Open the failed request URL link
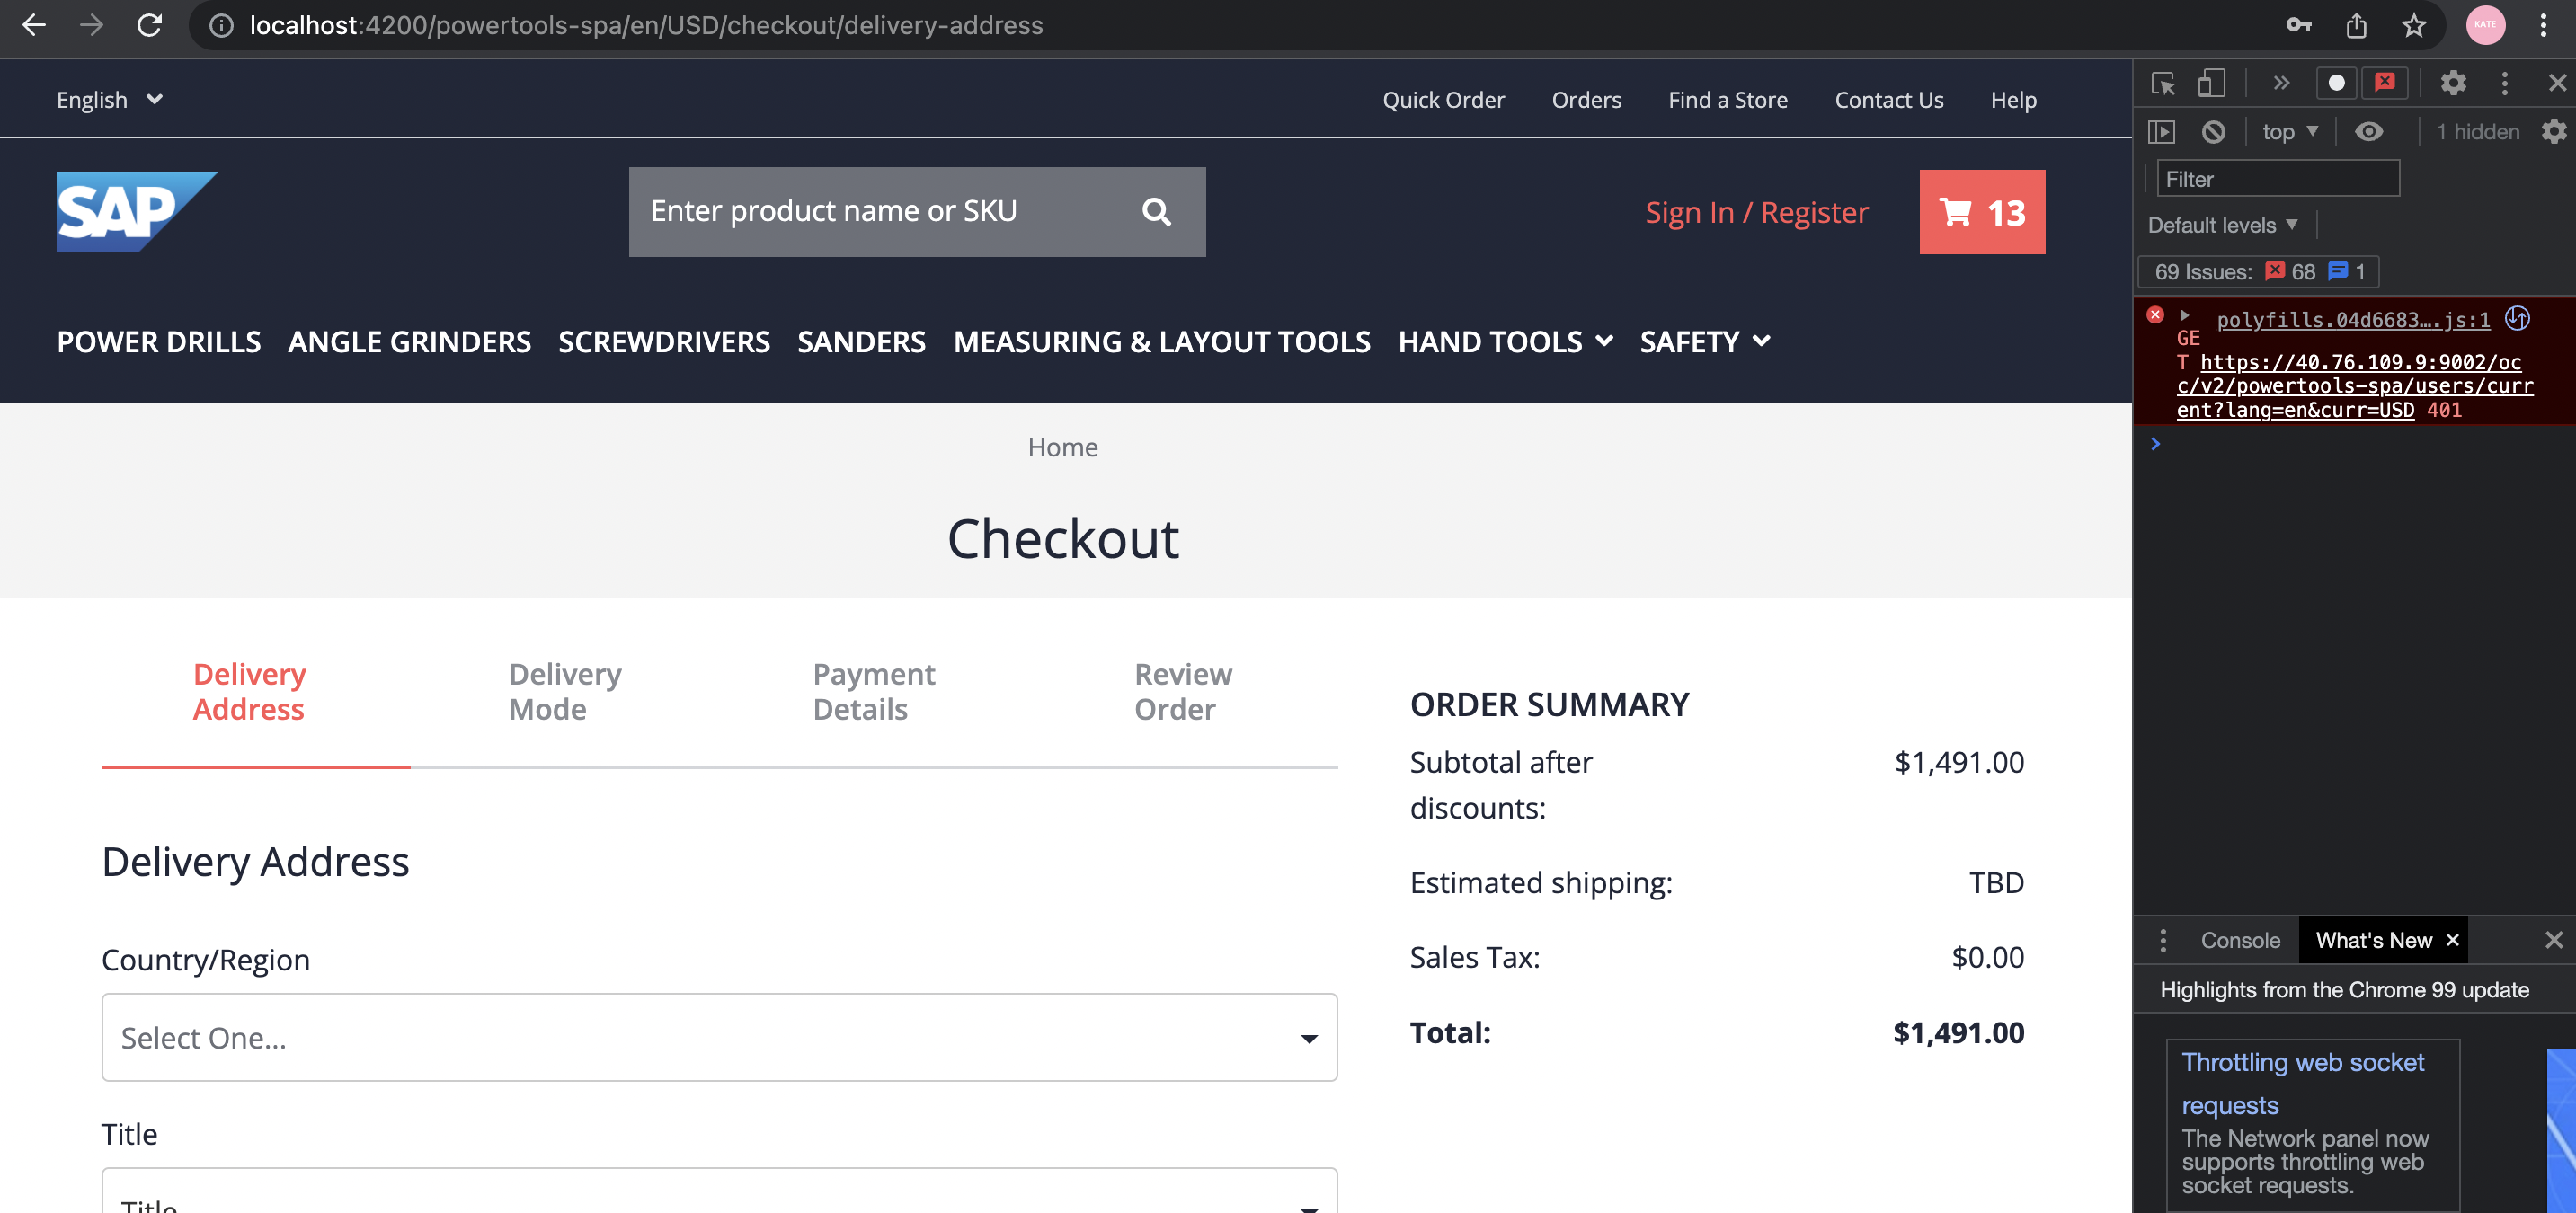The width and height of the screenshot is (2576, 1213). point(2354,386)
